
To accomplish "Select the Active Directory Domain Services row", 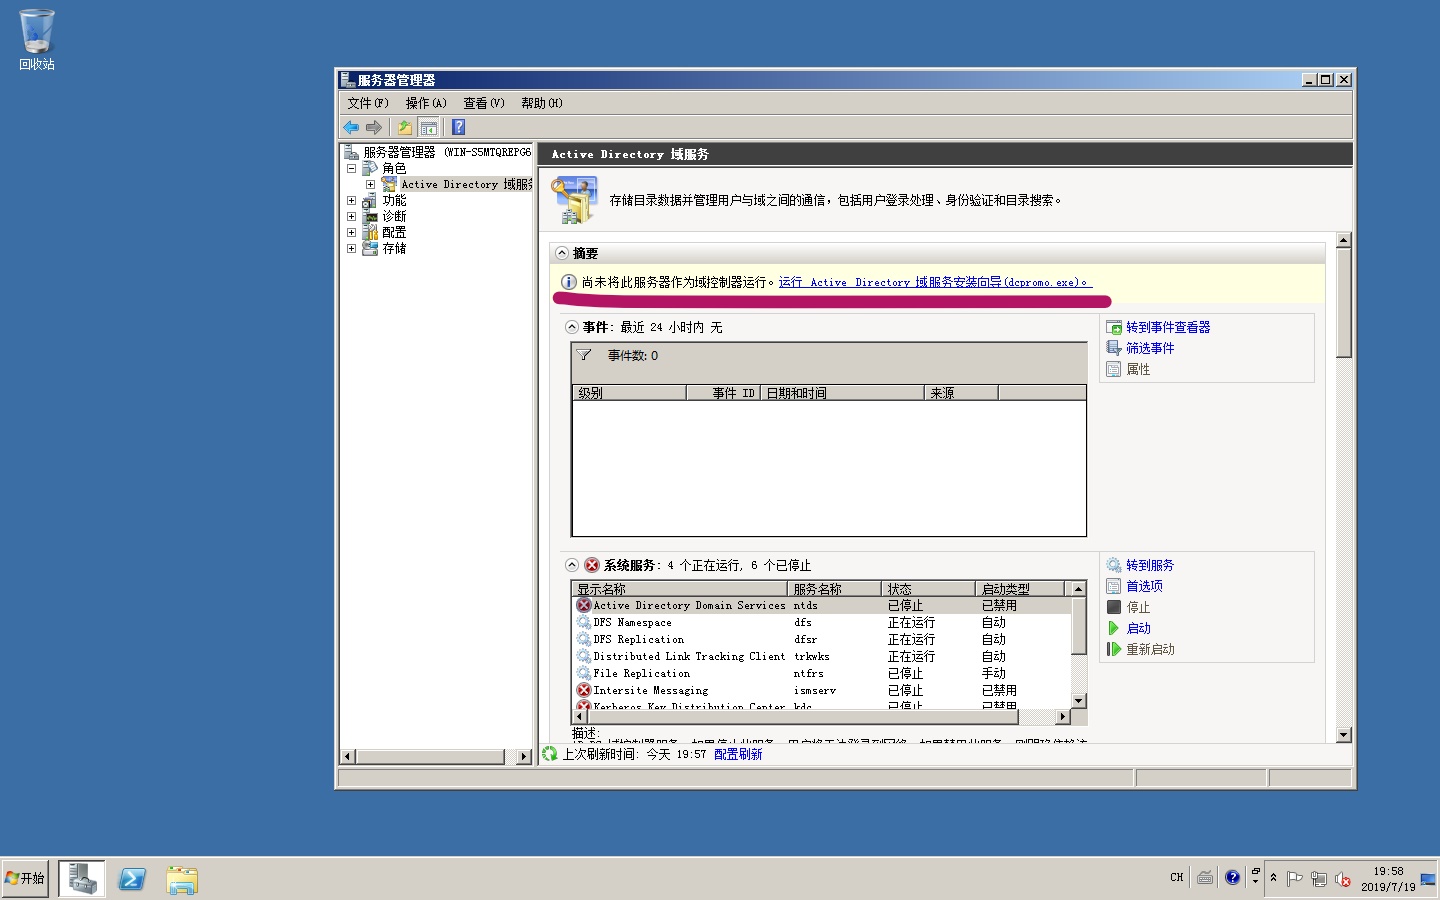I will pos(689,605).
